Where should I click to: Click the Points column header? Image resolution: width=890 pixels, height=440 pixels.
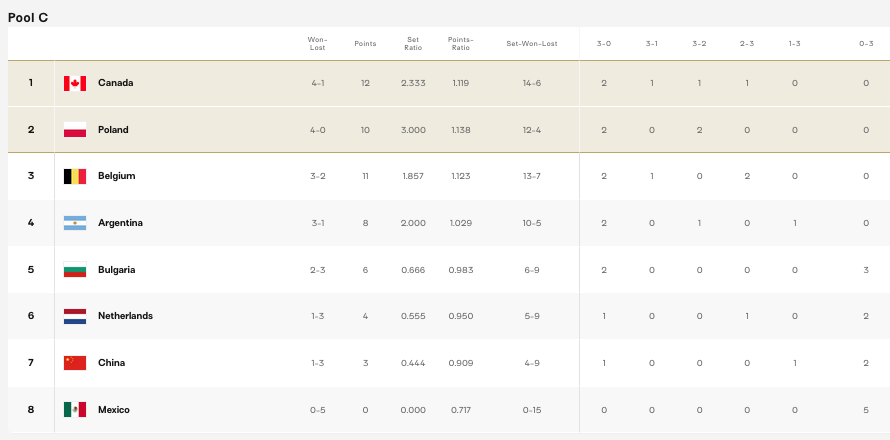coord(365,43)
